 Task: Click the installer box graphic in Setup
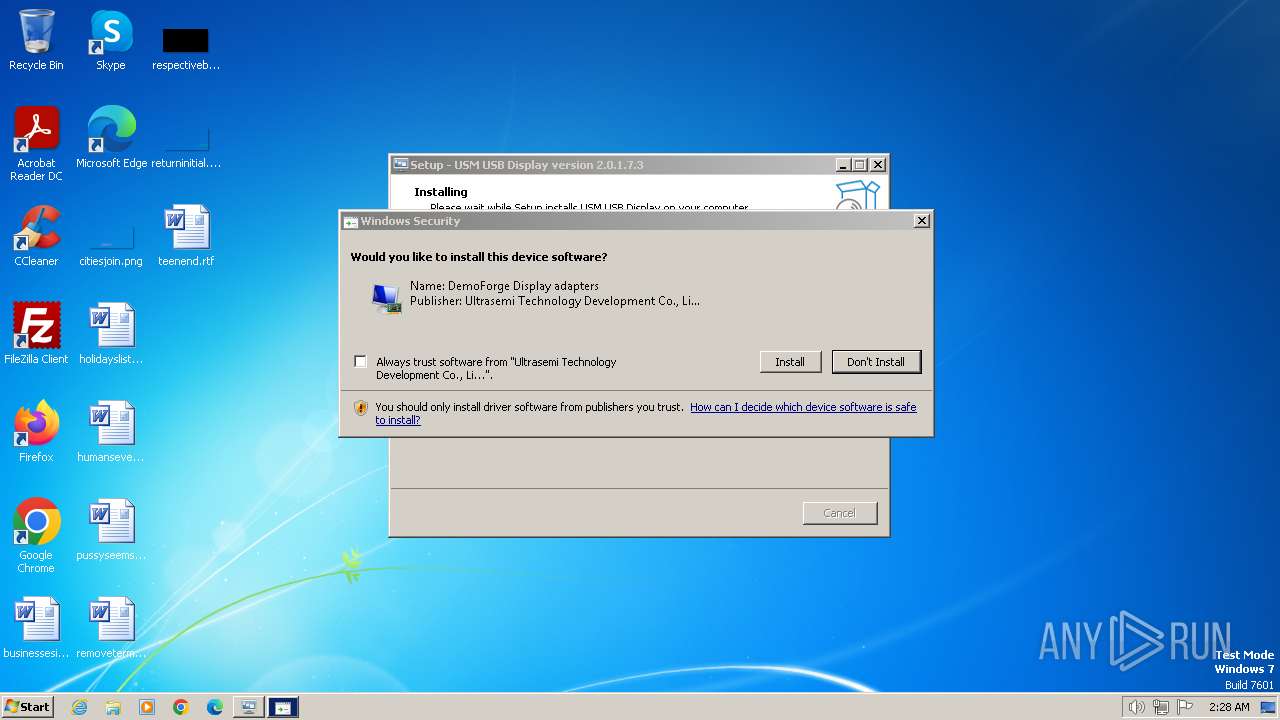tap(857, 195)
